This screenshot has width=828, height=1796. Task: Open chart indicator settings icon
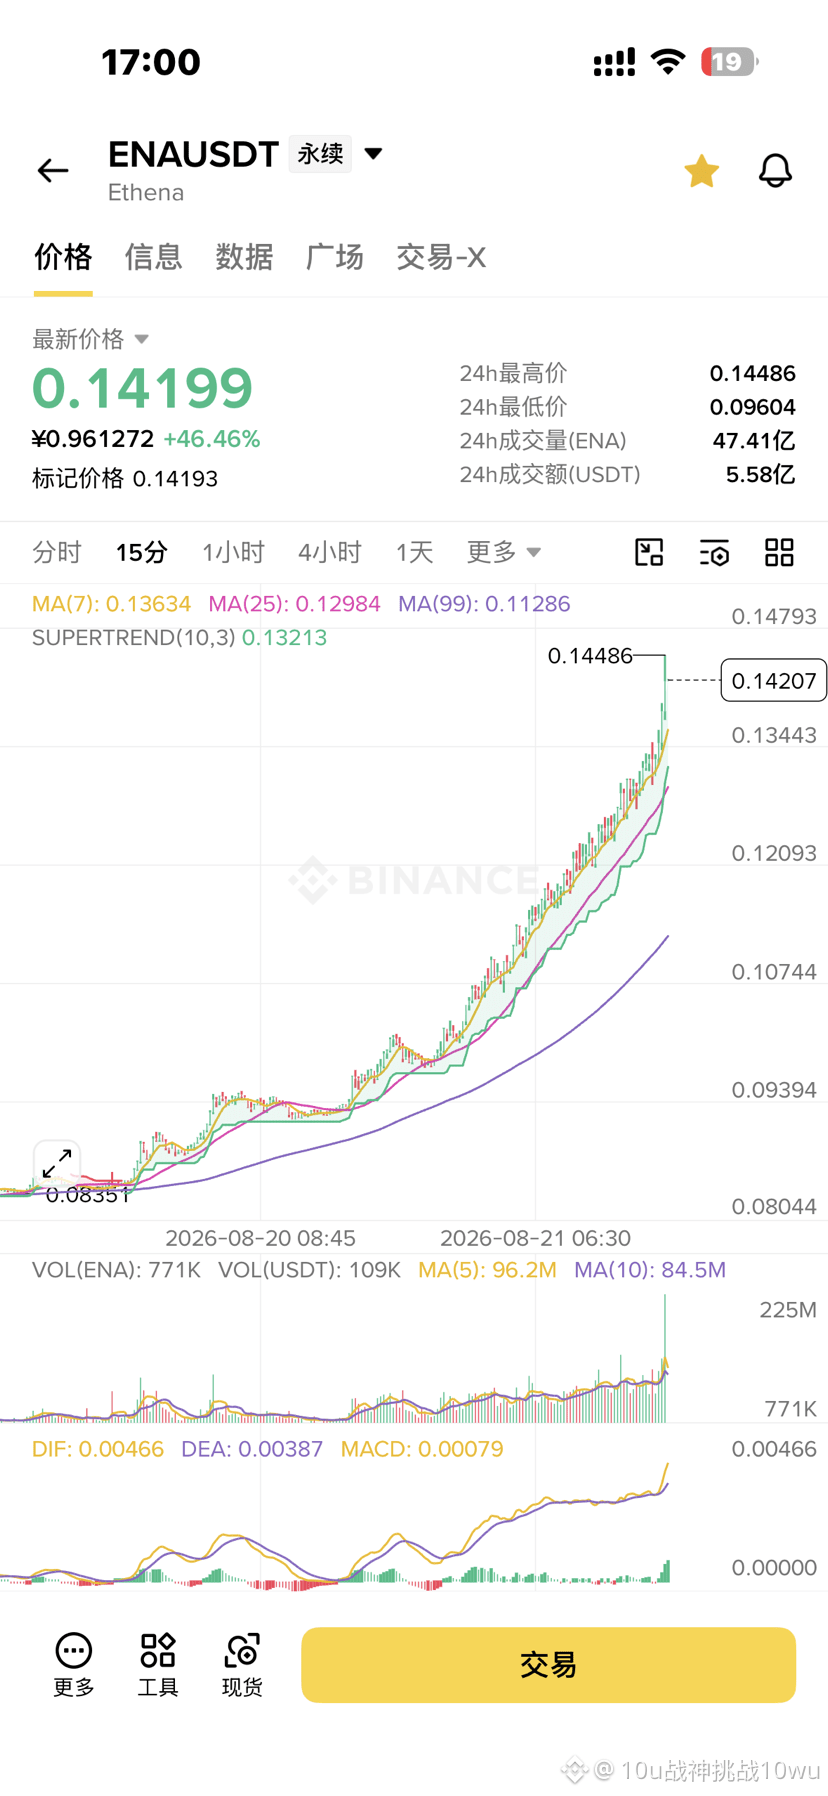click(714, 552)
